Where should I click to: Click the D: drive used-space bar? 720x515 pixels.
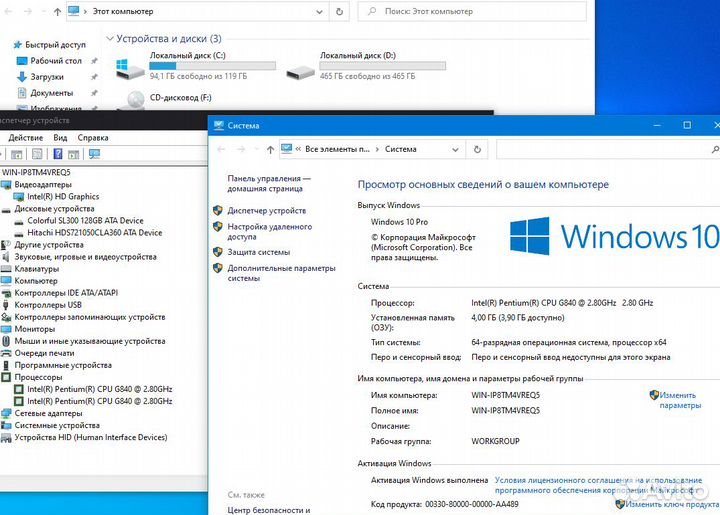(382, 66)
